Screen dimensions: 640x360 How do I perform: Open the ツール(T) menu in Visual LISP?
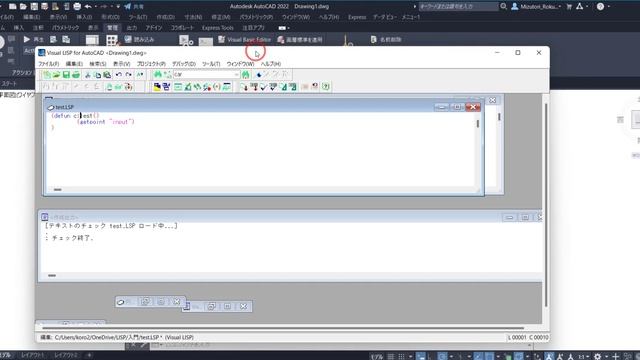tap(211, 64)
